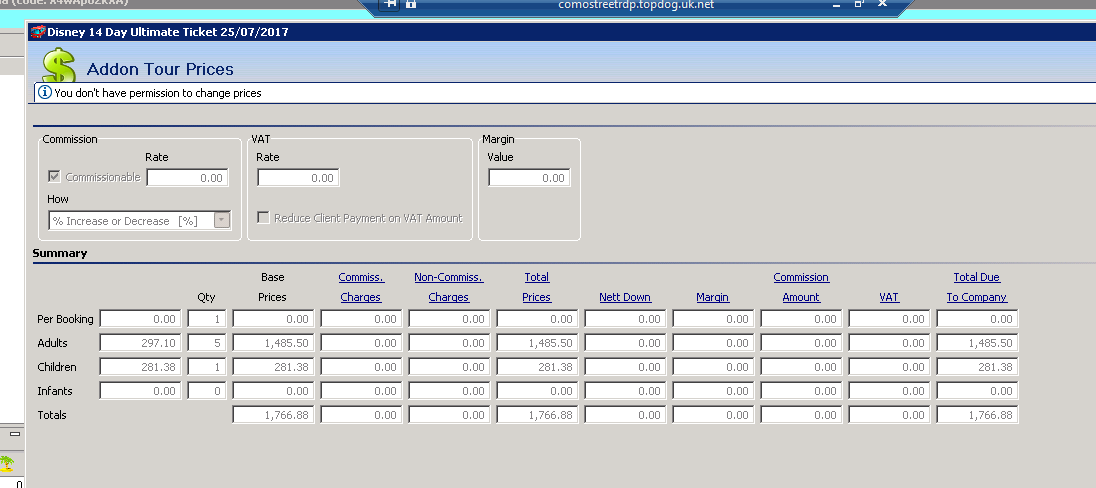The width and height of the screenshot is (1096, 488).
Task: Click Children Nett Down field
Action: [x=626, y=367]
